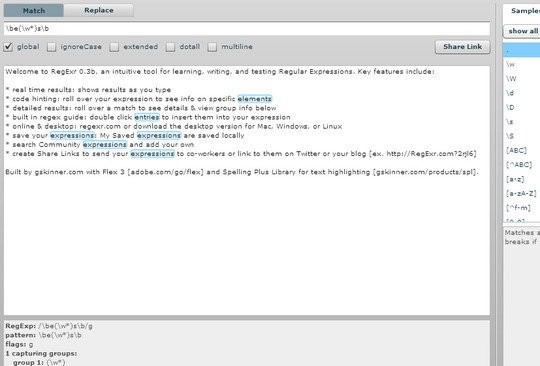Click the 'Welcome to RegExr 0.3b' text line
This screenshot has width=540, height=366.
tap(220, 72)
